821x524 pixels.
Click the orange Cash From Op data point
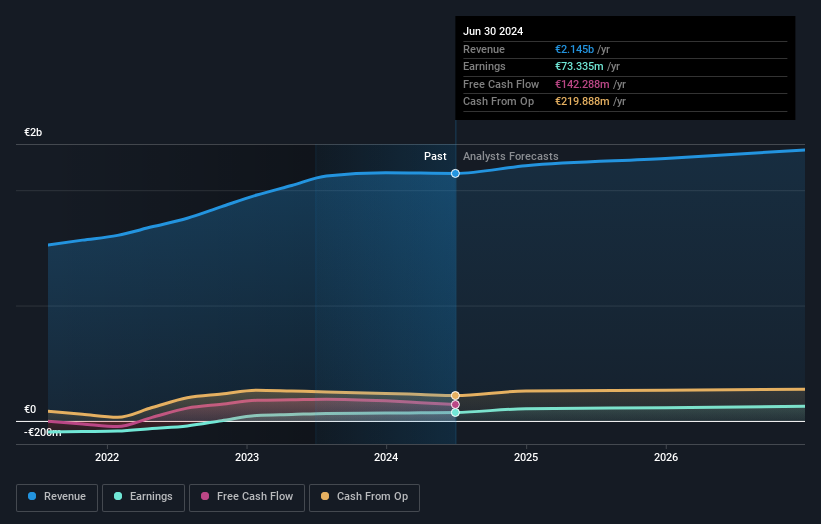(456, 395)
